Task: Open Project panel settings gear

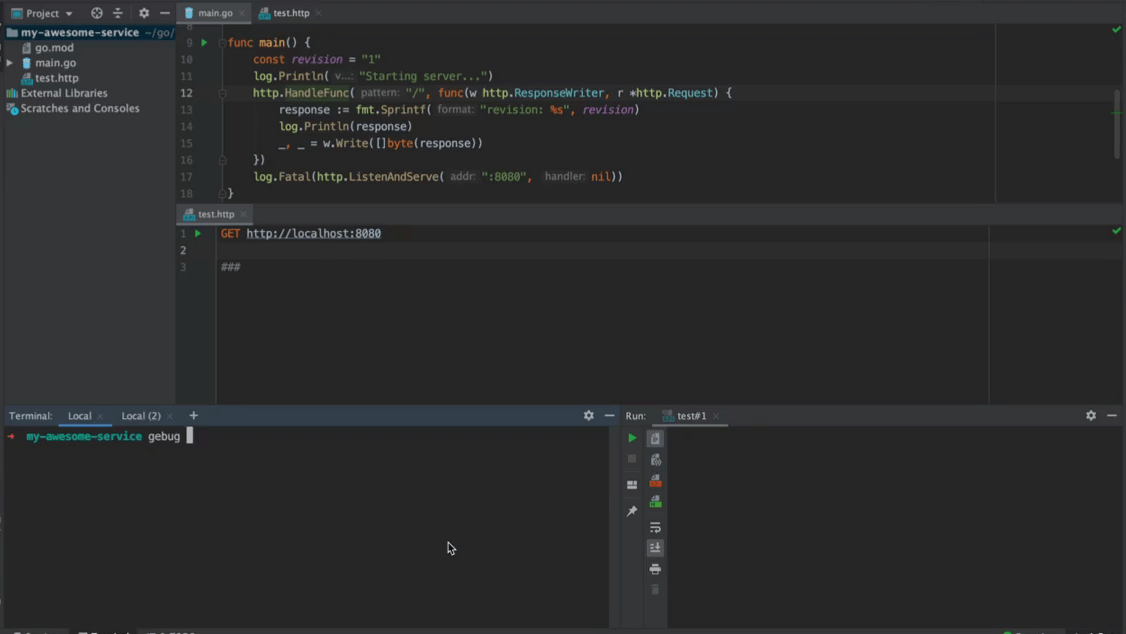Action: (144, 13)
